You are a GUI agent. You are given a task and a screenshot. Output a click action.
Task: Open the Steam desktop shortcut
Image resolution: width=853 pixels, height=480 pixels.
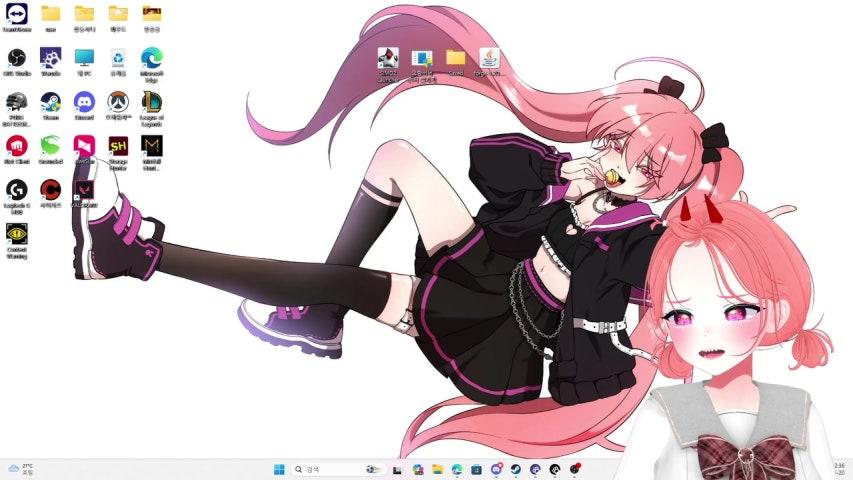(51, 102)
